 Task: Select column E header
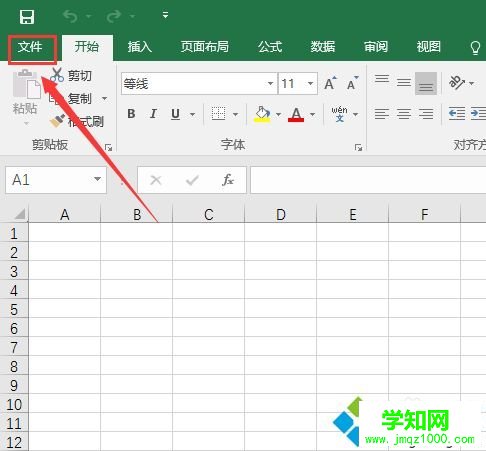353,214
